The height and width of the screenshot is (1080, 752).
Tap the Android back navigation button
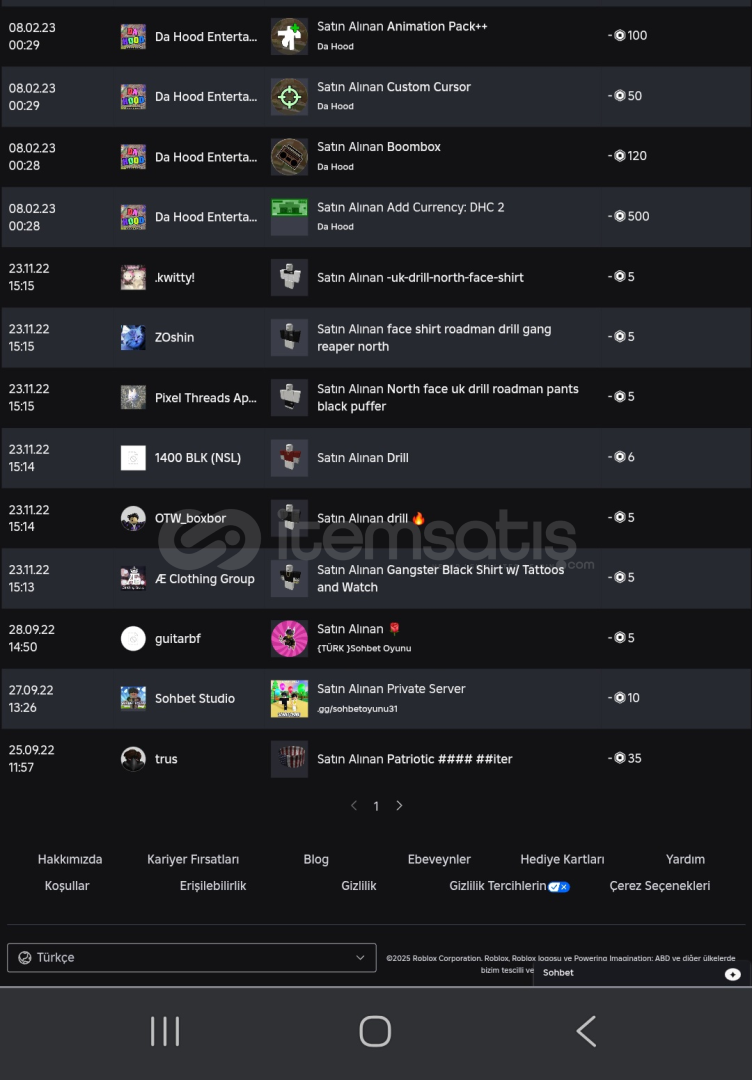click(x=586, y=1032)
